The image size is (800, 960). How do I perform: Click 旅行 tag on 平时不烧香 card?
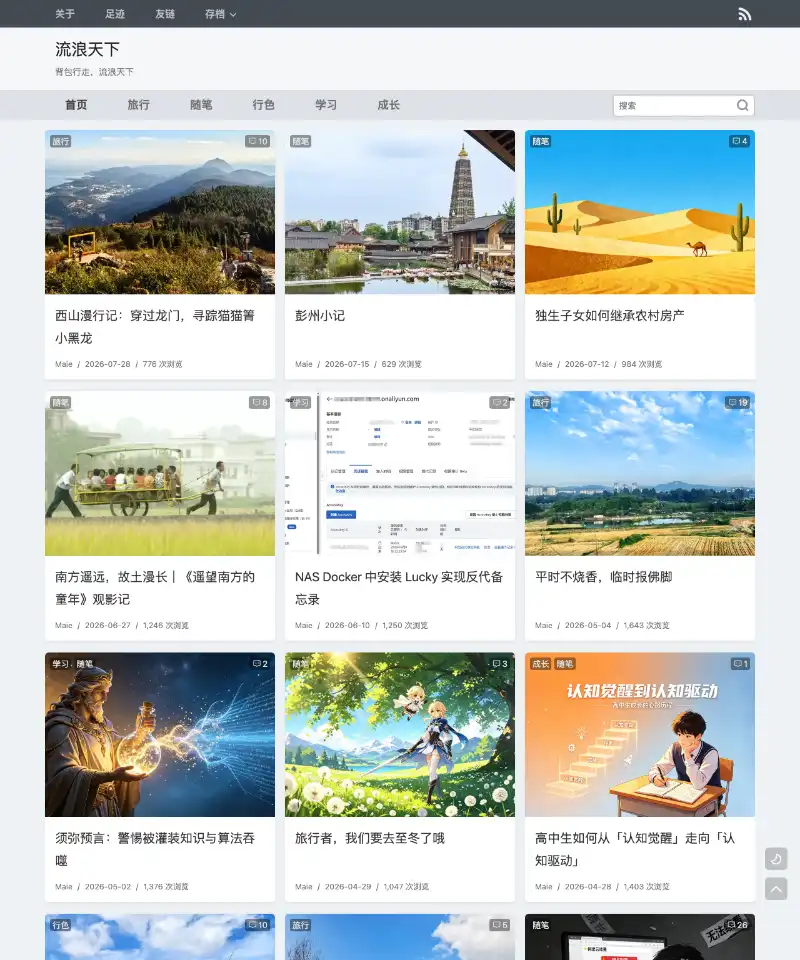click(x=540, y=403)
